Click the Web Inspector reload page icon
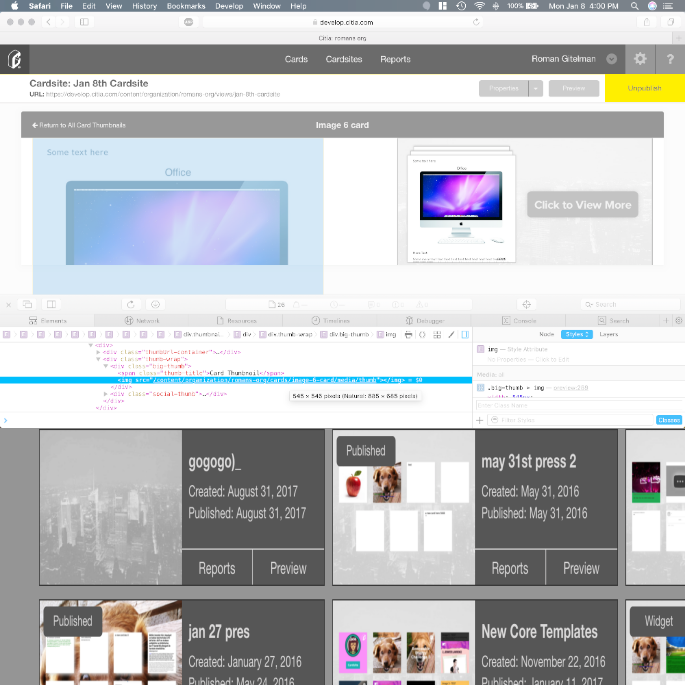 130,304
